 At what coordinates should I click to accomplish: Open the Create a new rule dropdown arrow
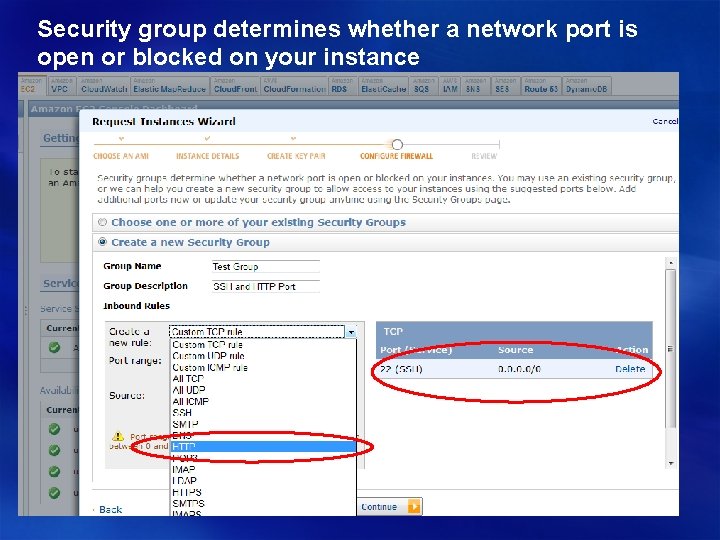tap(351, 332)
